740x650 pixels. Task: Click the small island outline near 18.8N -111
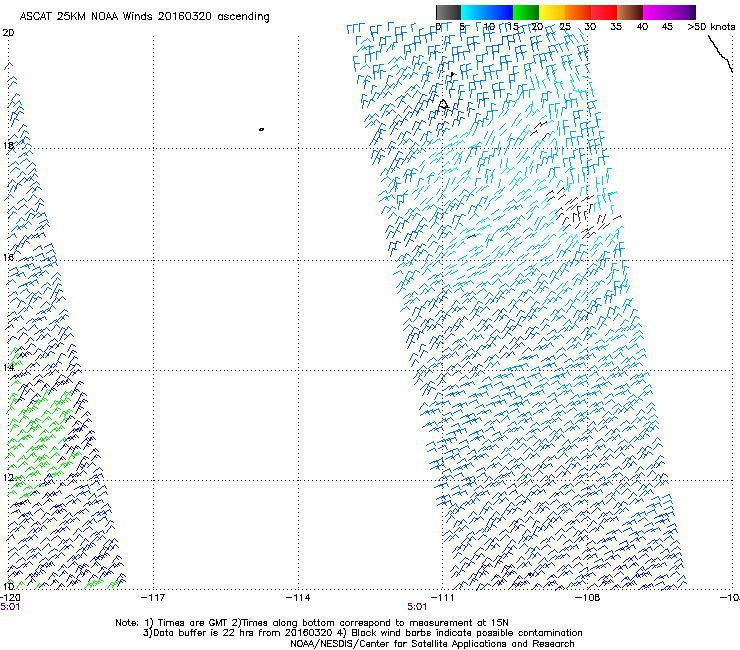[x=443, y=104]
